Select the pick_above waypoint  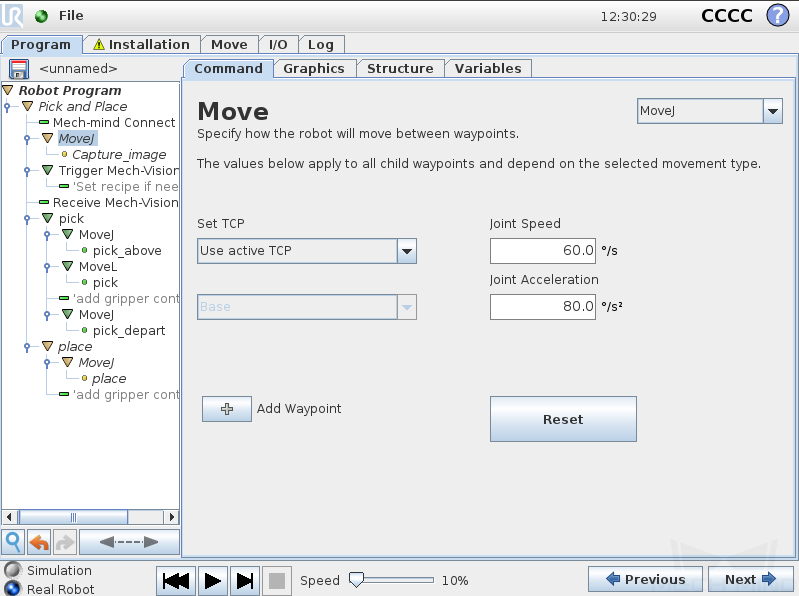tap(127, 251)
